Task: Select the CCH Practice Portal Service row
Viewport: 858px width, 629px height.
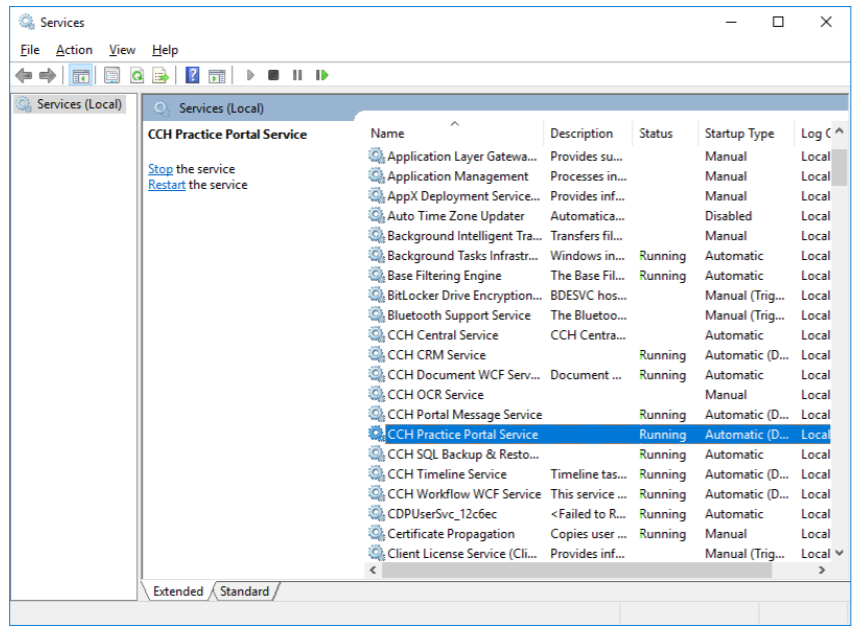Action: tap(599, 434)
